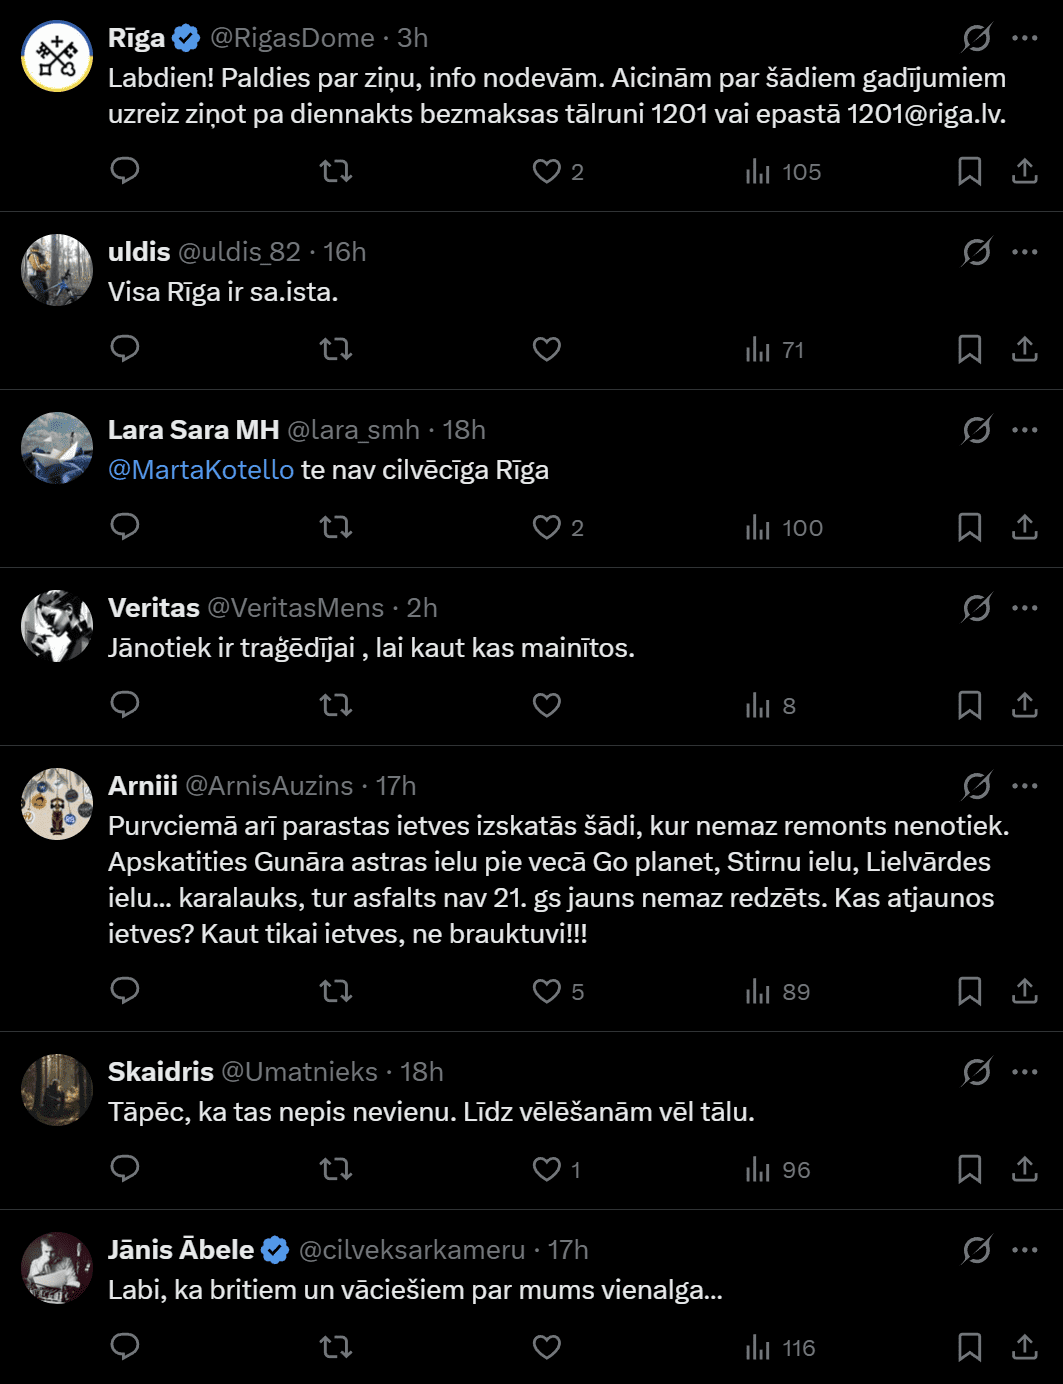Reply to Rīga's tweet
Viewport: 1063px width, 1384px height.
point(125,171)
